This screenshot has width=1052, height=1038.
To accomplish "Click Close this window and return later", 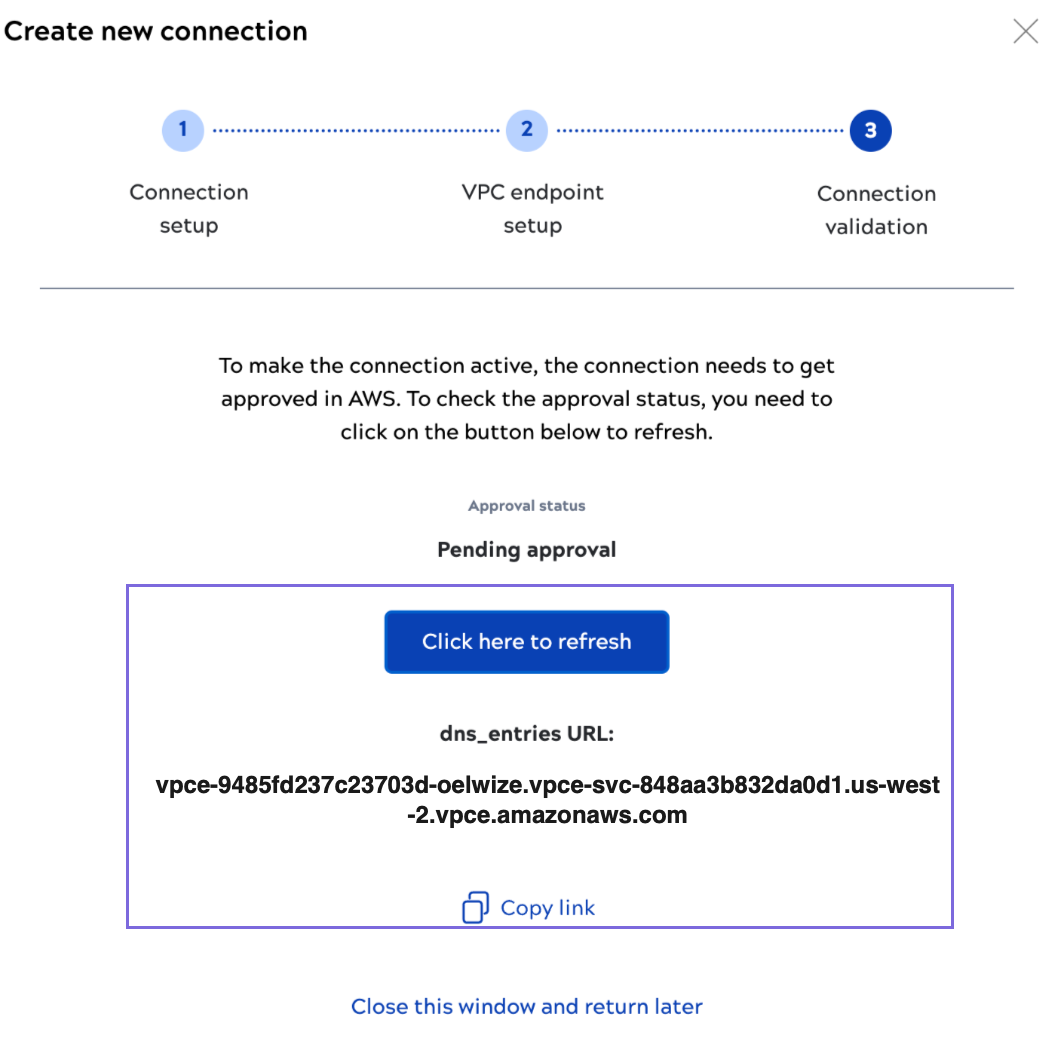I will coord(526,1006).
